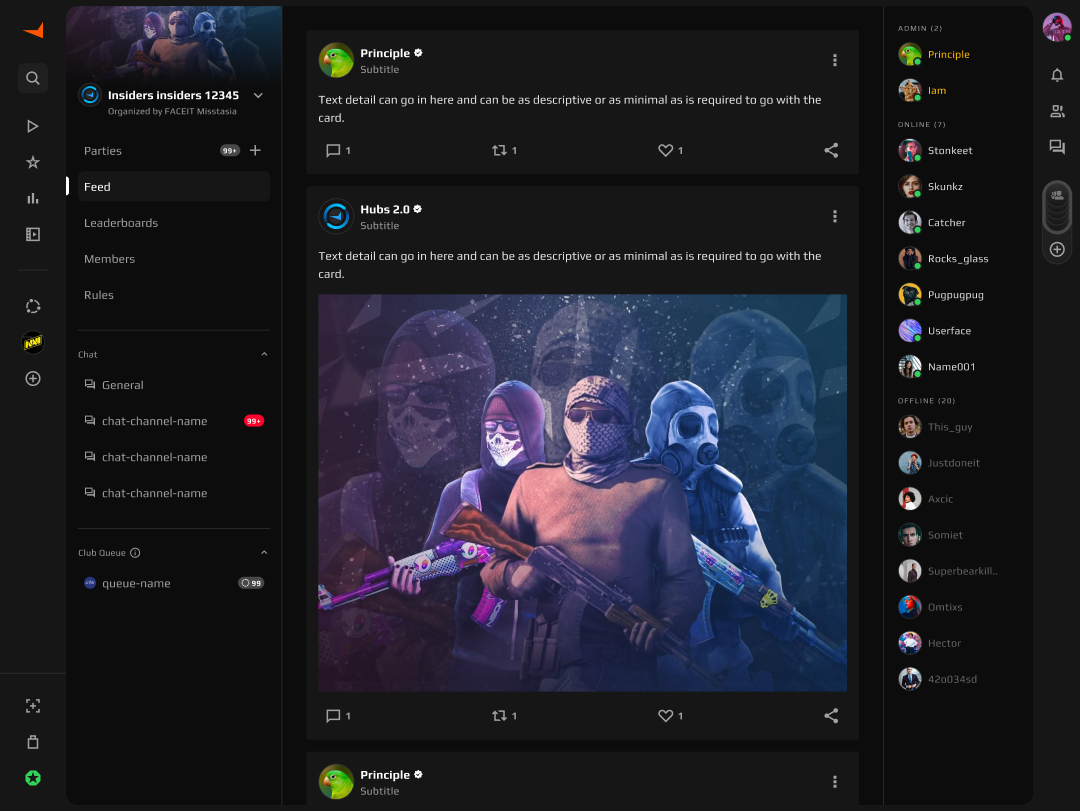The height and width of the screenshot is (811, 1080).
Task: Open admin Iam in the member list
Action: pyautogui.click(x=923, y=90)
